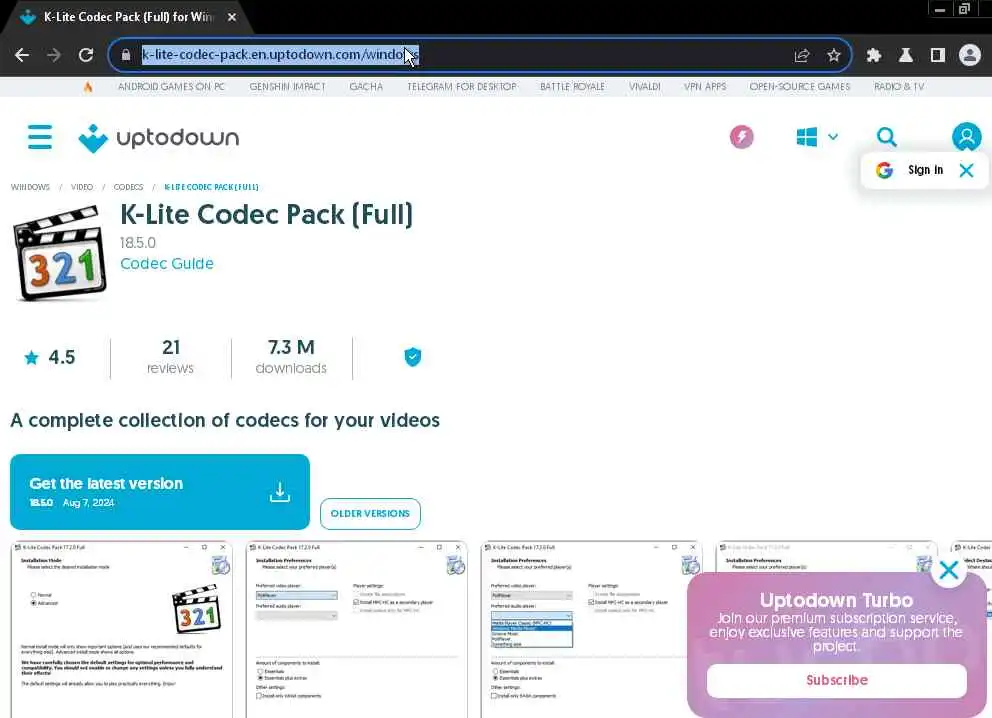Bookmark this page with star icon
This screenshot has height=718, width=992.
(834, 55)
